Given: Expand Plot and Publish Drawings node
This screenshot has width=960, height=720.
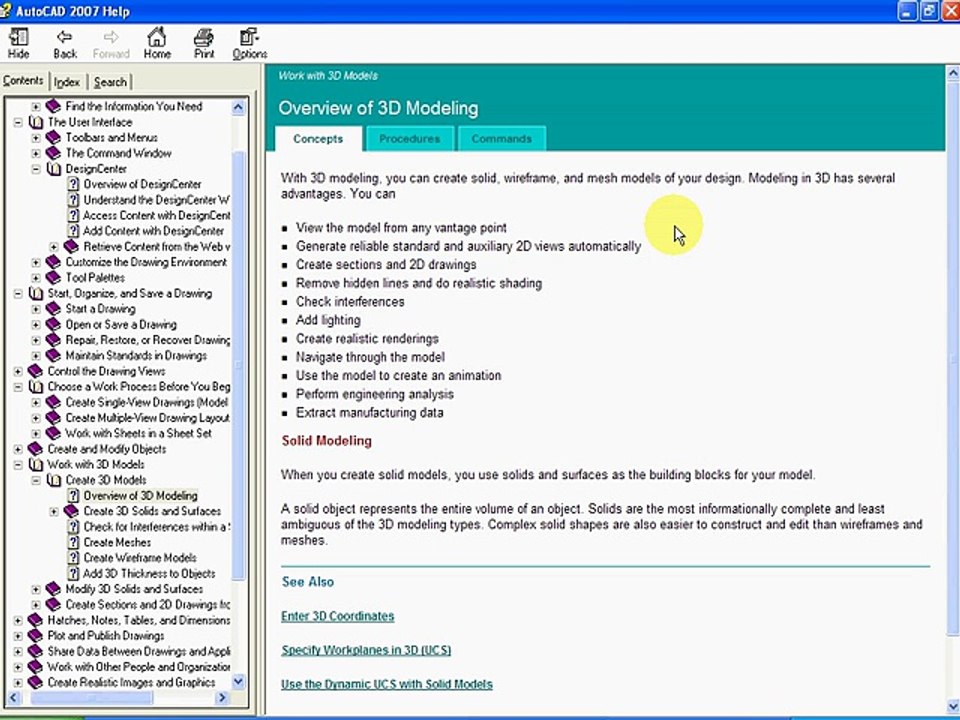Looking at the screenshot, I should [x=18, y=636].
